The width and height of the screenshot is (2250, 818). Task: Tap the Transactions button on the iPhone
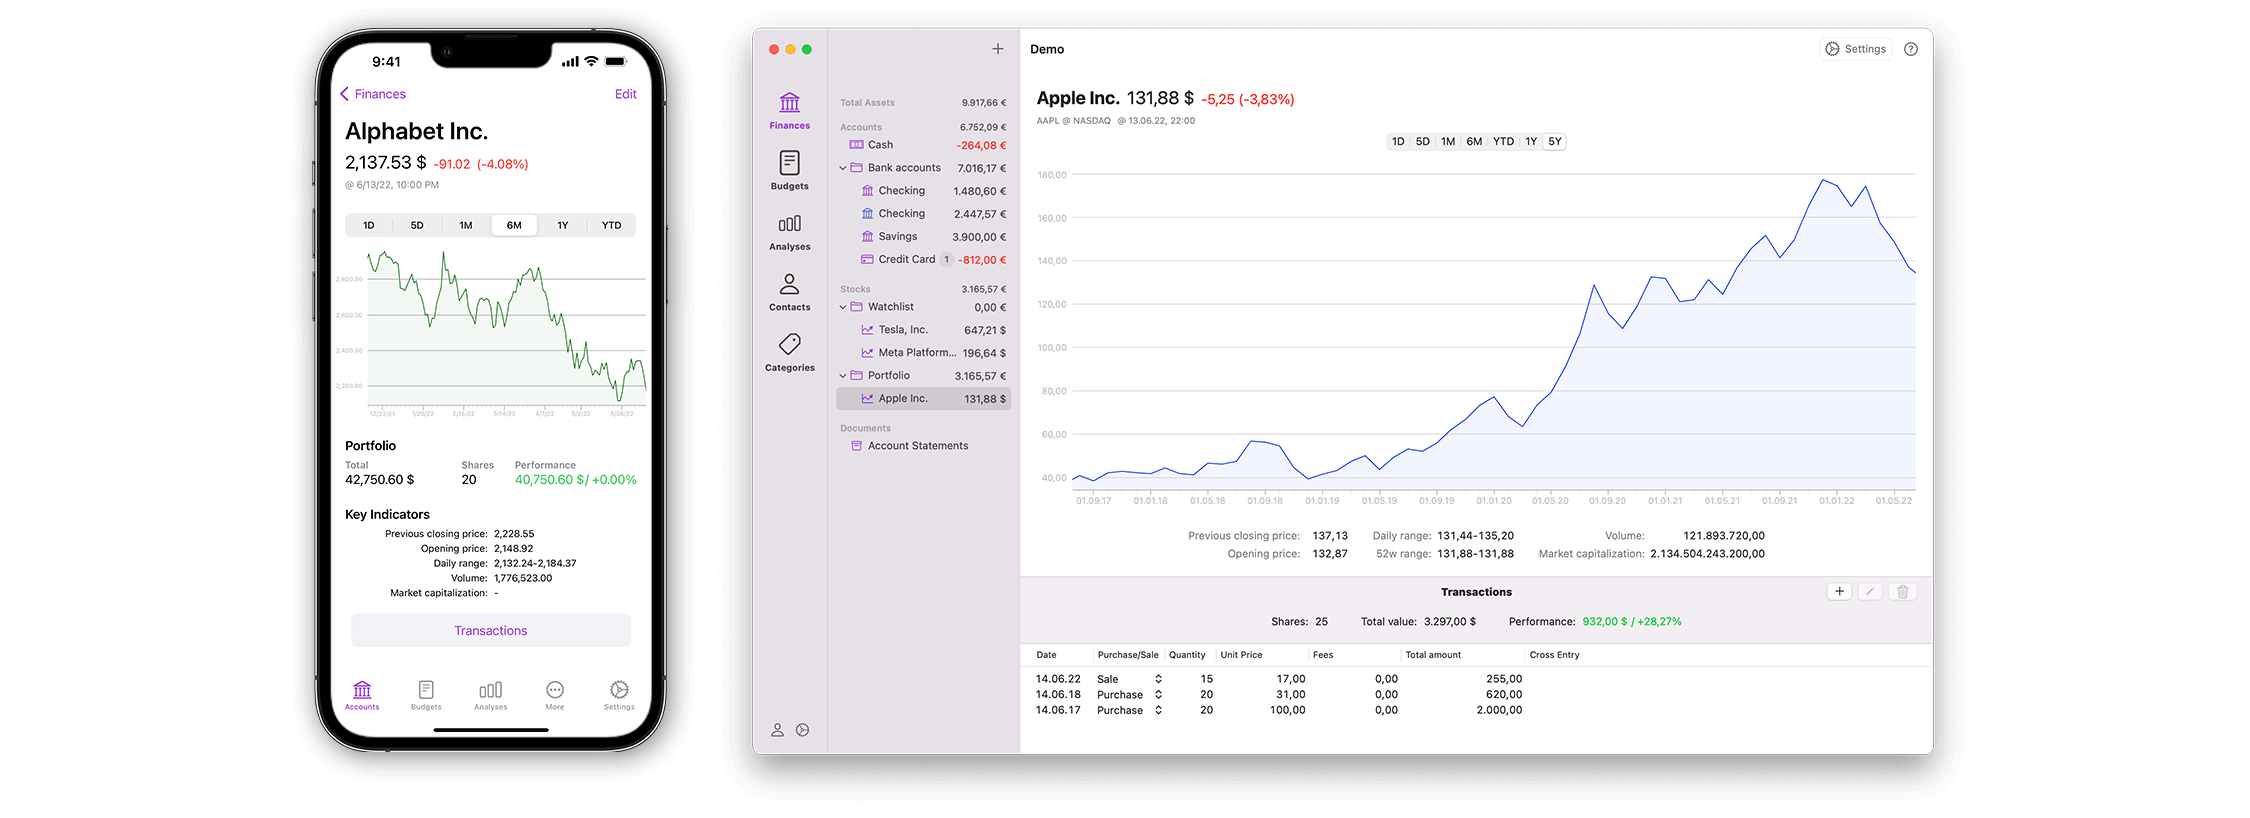point(490,631)
